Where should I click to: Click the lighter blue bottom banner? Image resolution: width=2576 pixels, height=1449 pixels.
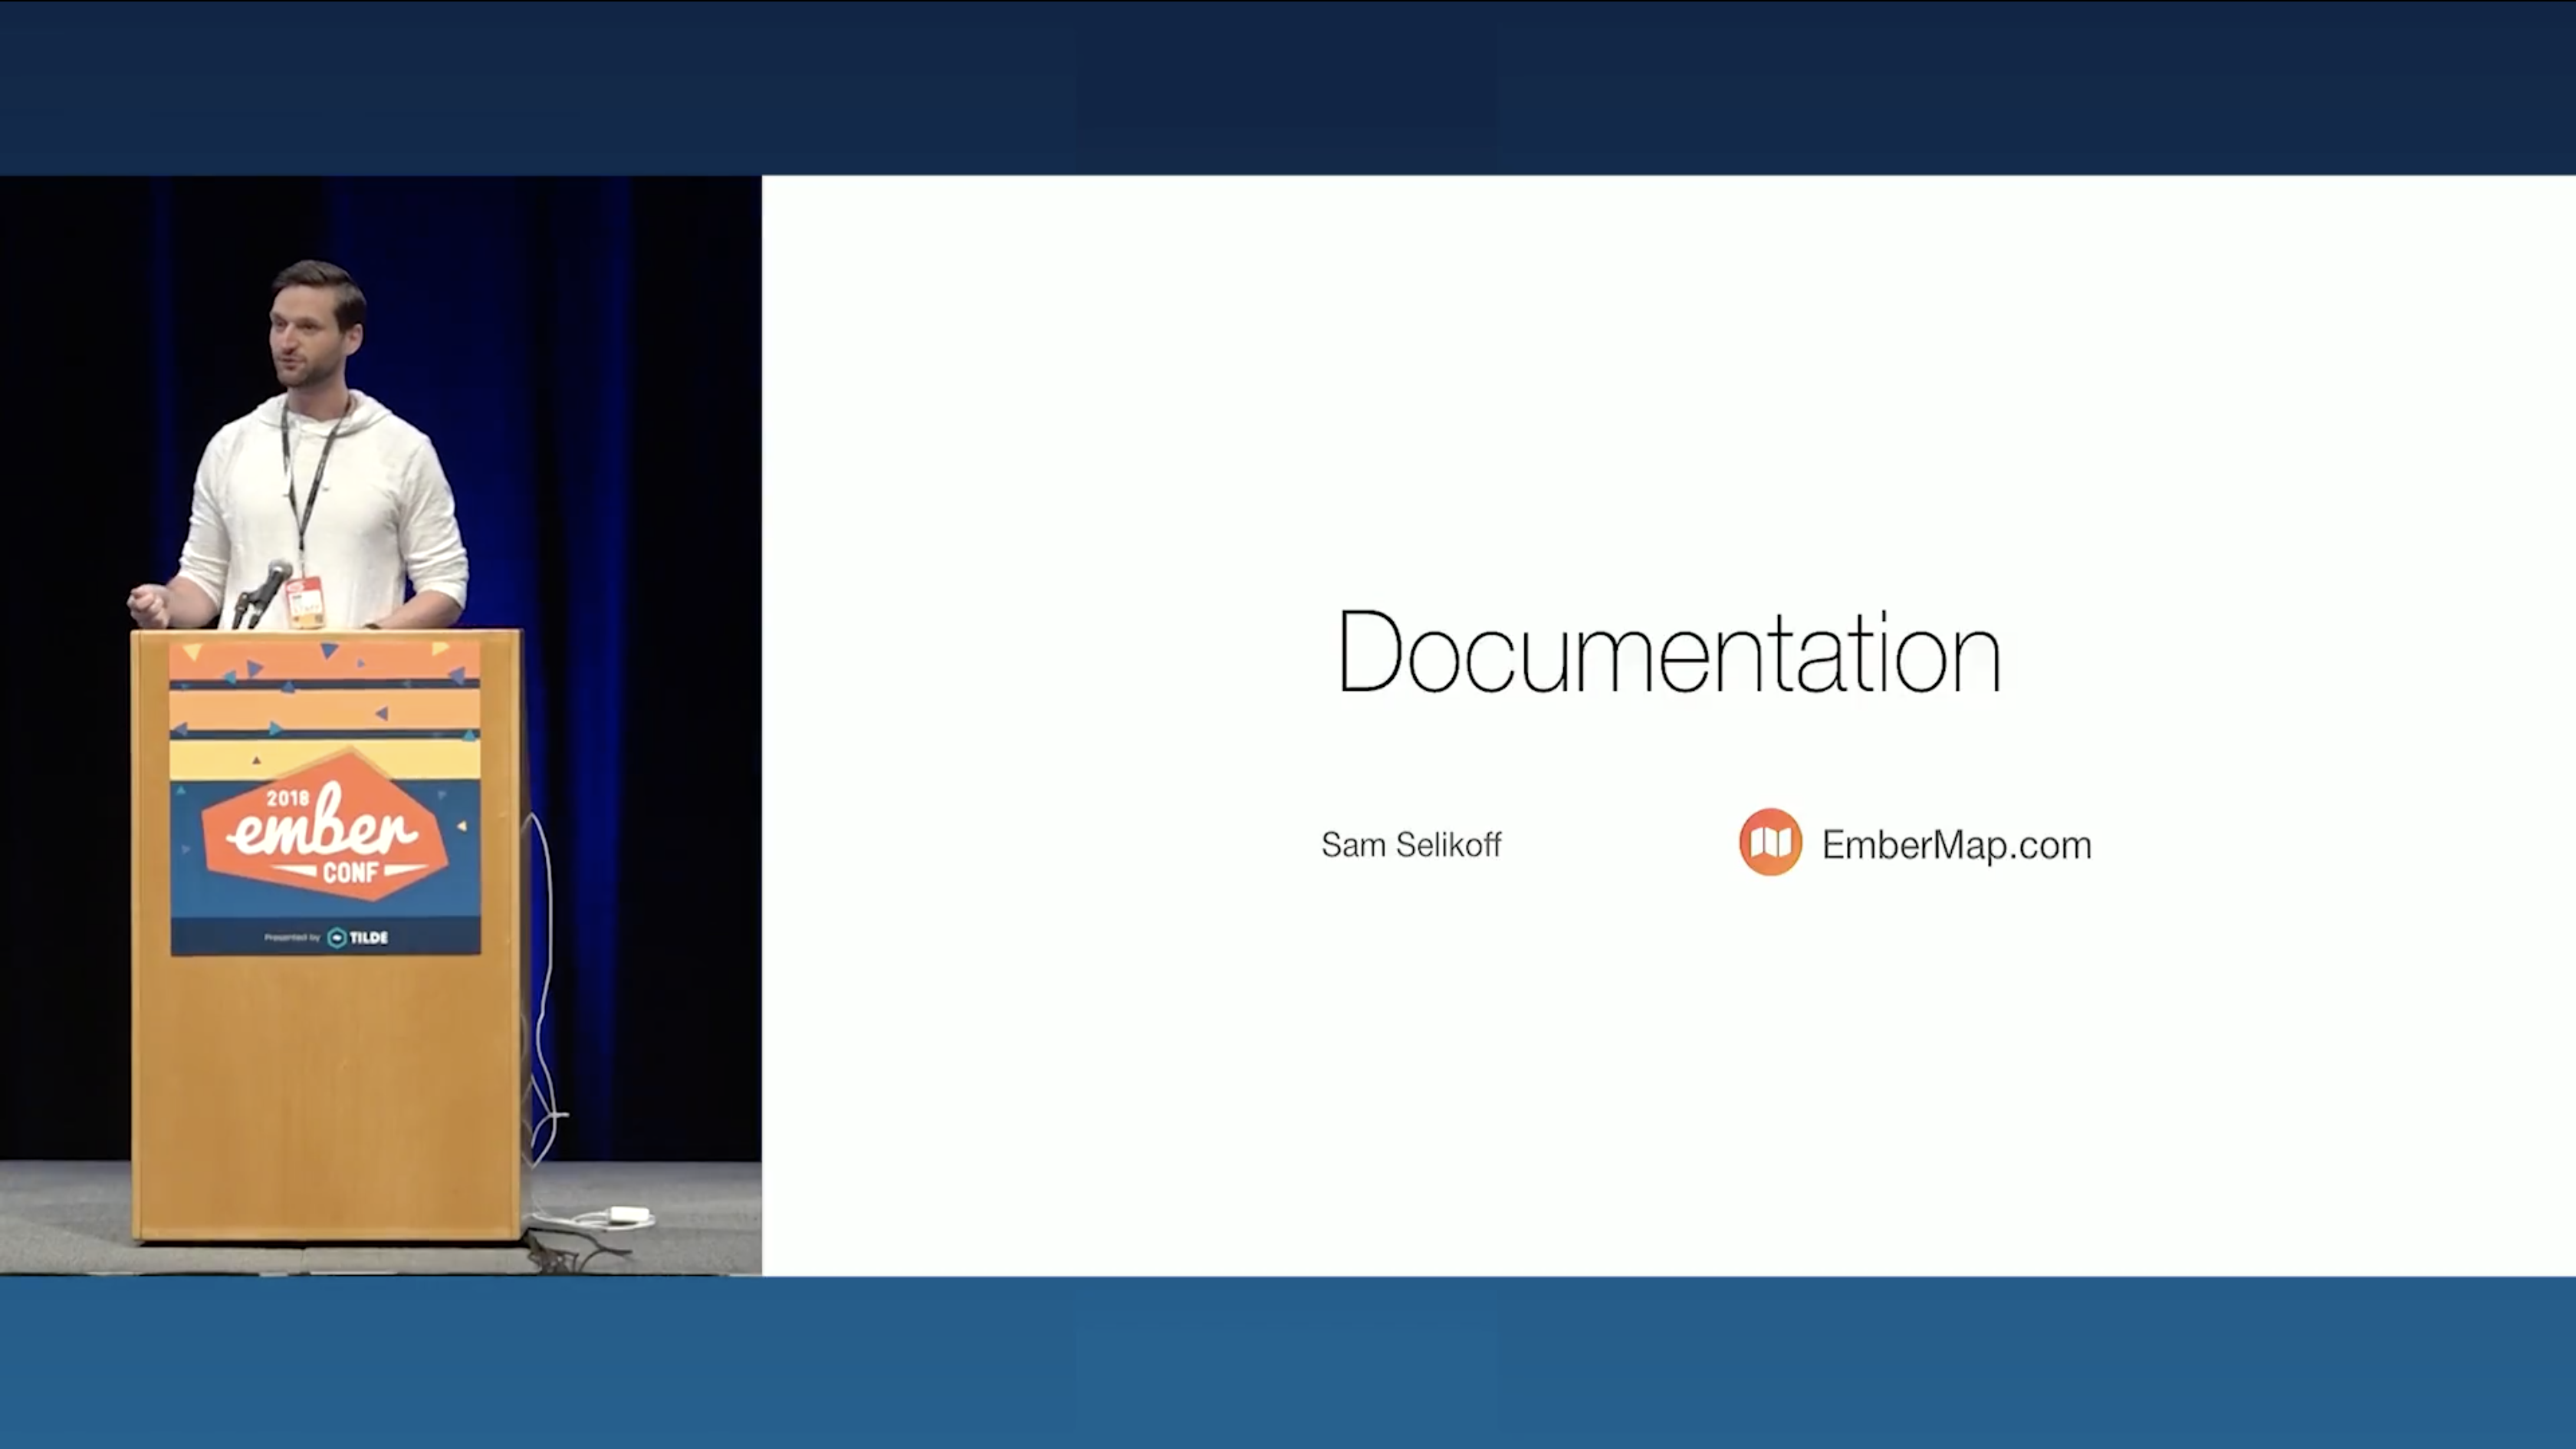click(x=1288, y=1362)
